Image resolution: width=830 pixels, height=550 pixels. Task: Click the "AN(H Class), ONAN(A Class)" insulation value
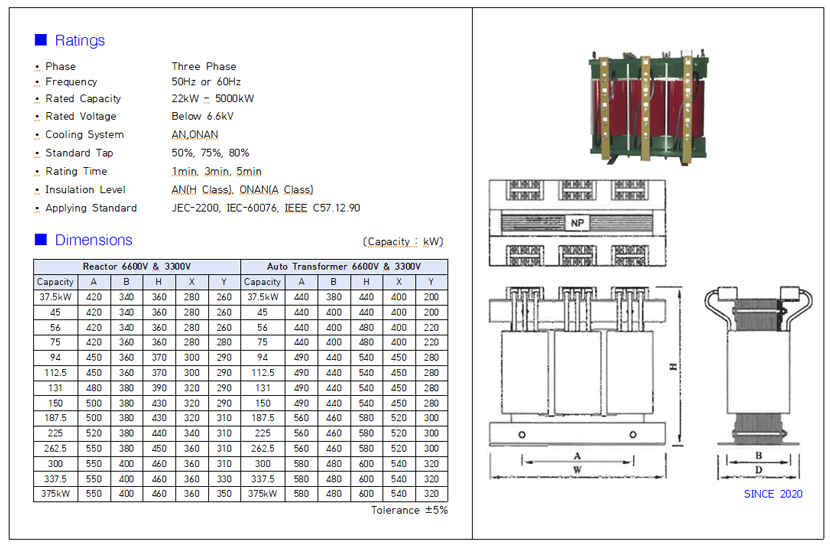click(242, 190)
